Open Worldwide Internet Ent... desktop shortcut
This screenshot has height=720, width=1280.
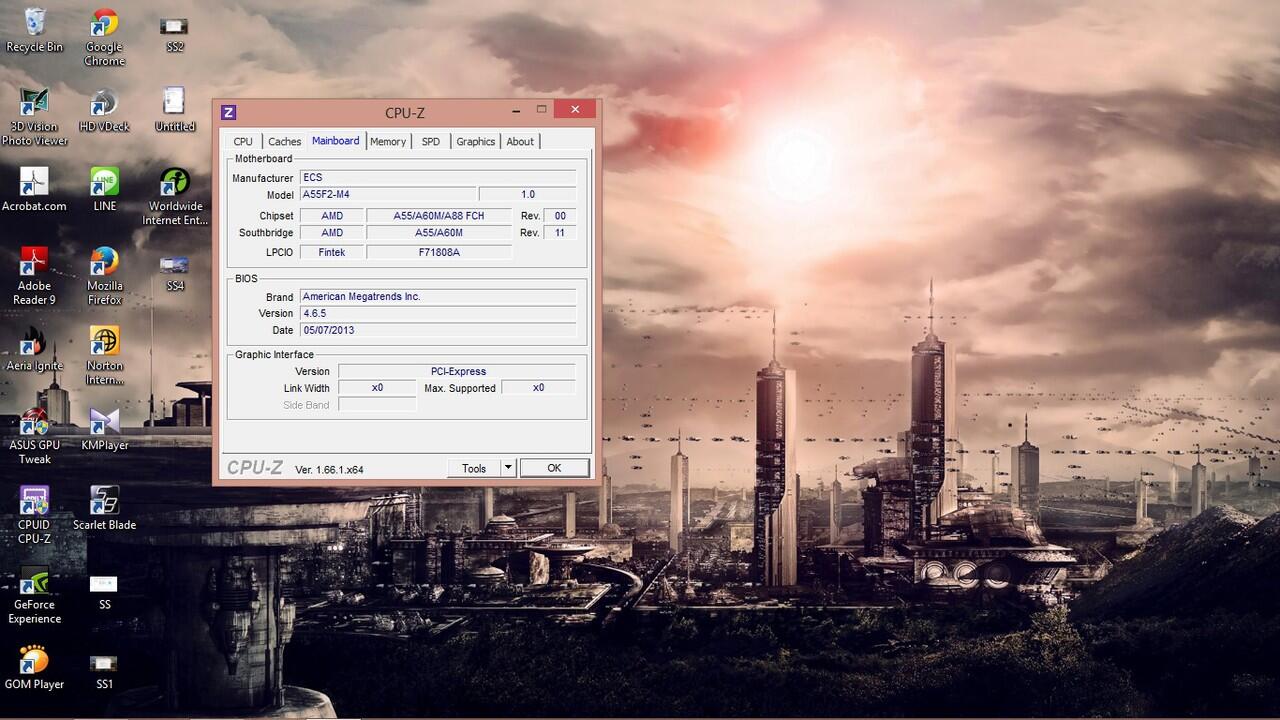click(x=175, y=197)
